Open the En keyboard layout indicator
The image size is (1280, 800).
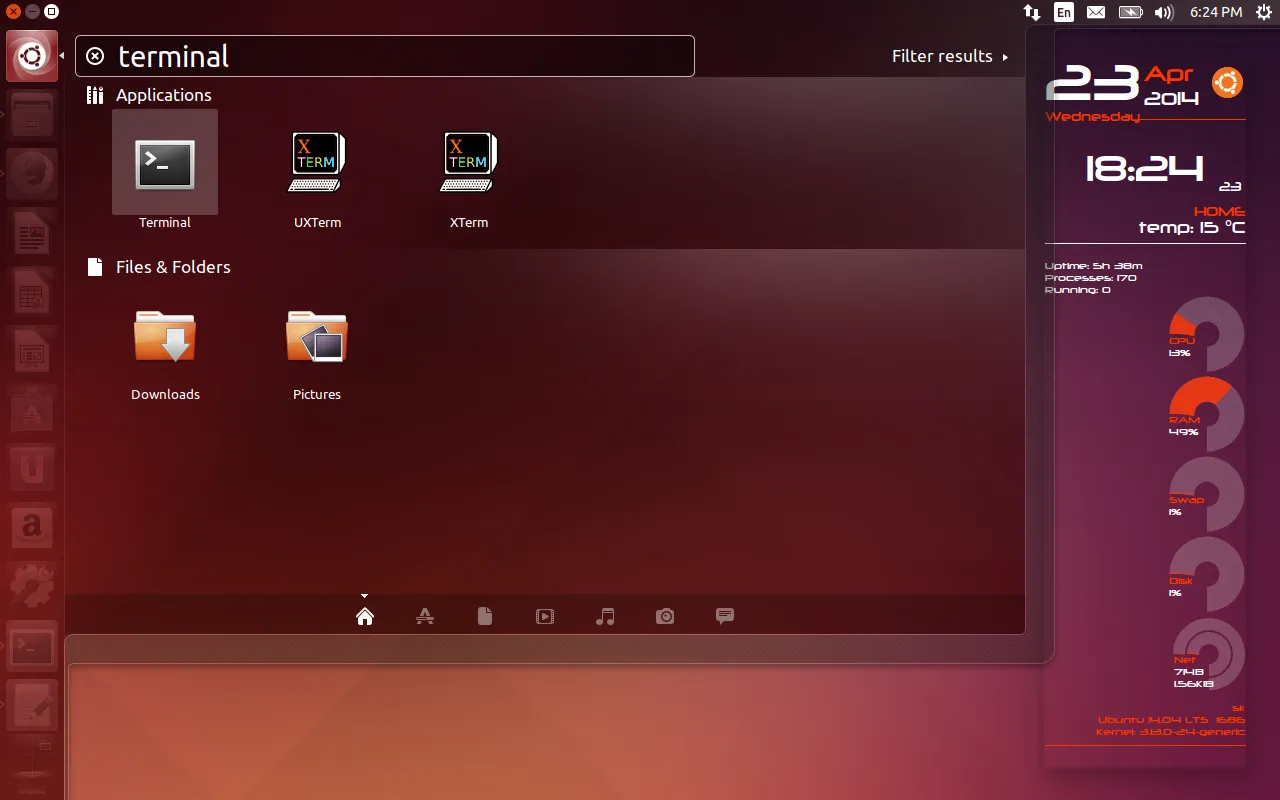pos(1064,12)
